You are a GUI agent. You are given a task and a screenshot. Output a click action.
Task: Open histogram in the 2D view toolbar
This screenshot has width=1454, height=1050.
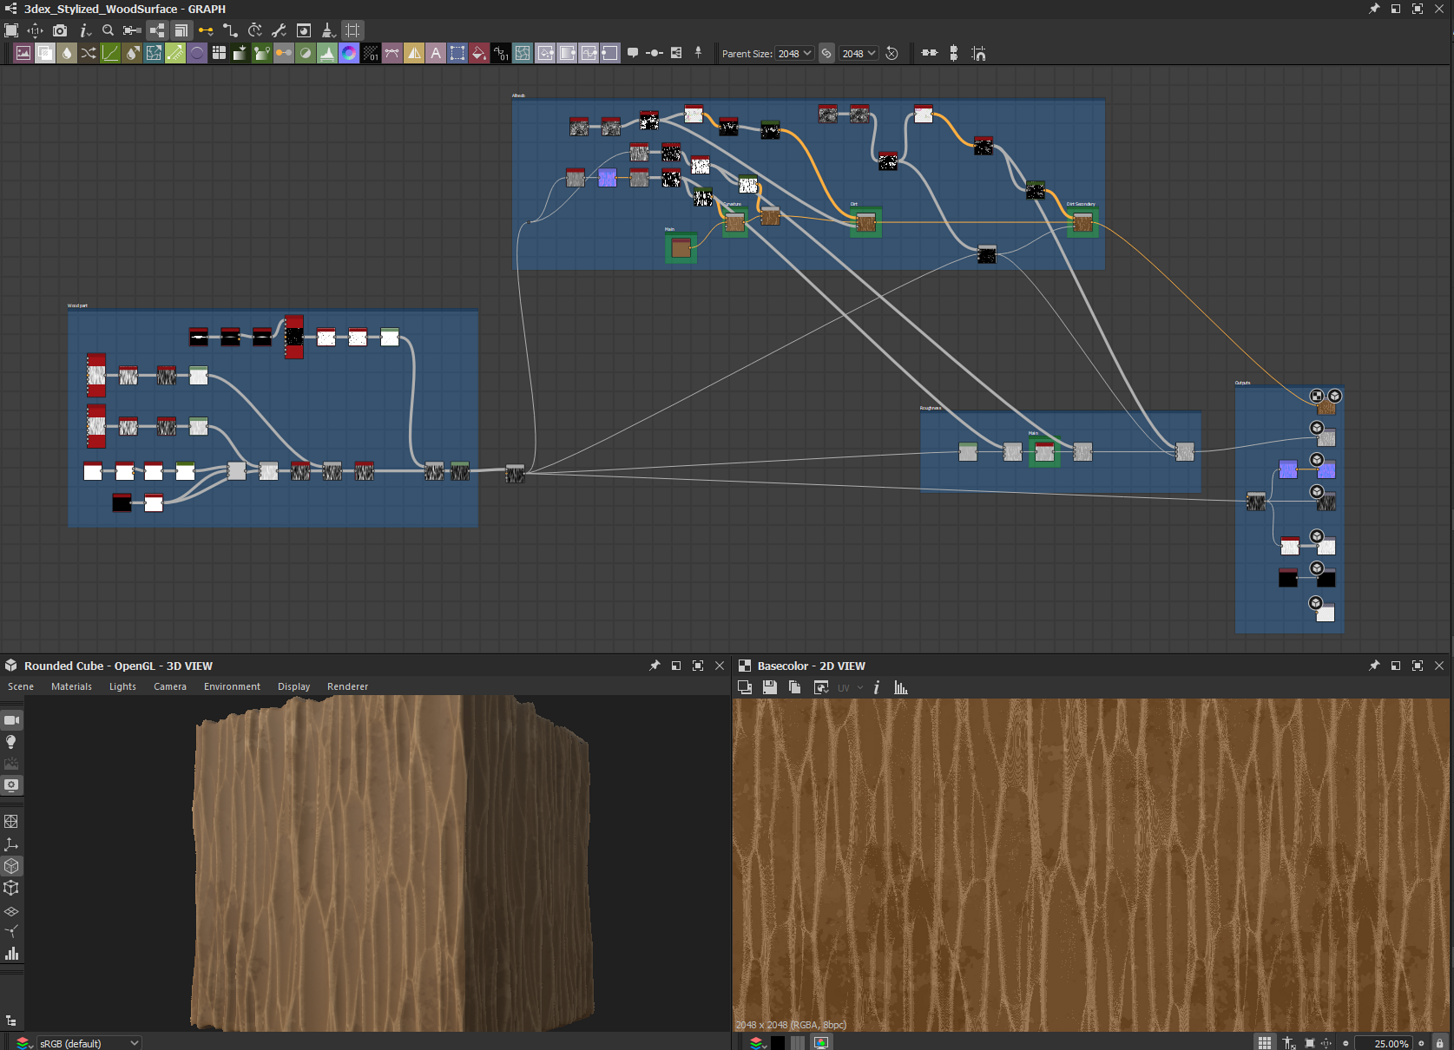pyautogui.click(x=901, y=688)
